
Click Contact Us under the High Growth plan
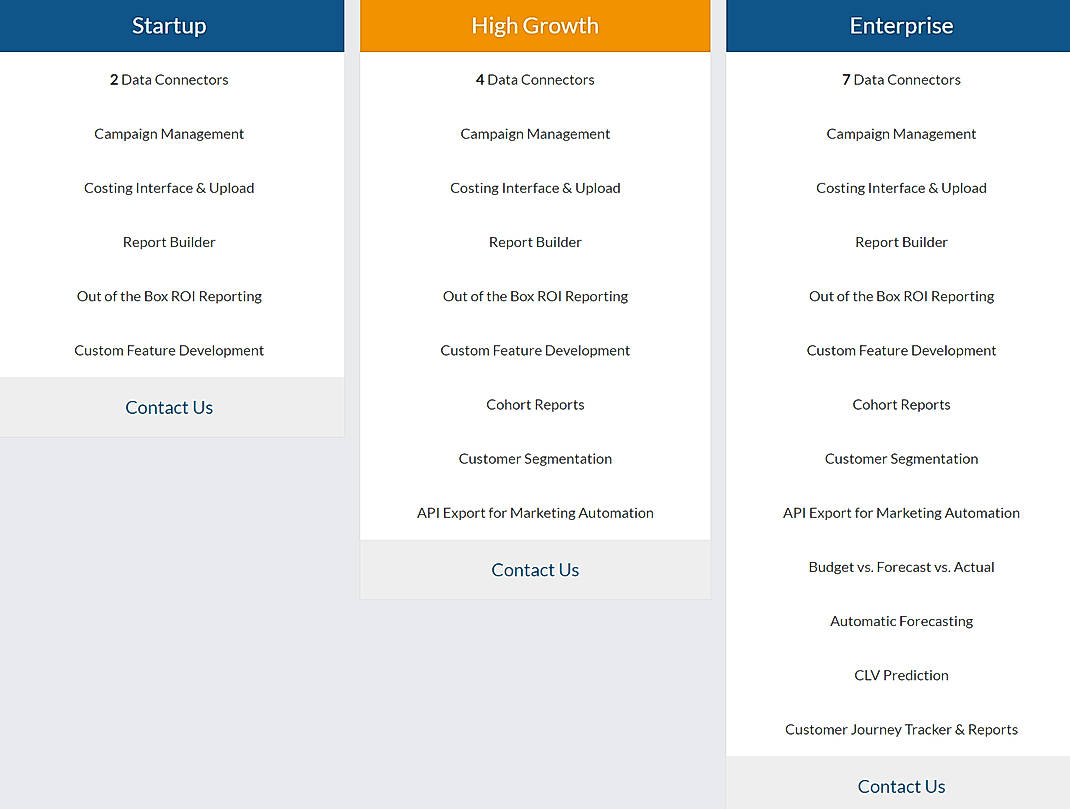(x=535, y=569)
